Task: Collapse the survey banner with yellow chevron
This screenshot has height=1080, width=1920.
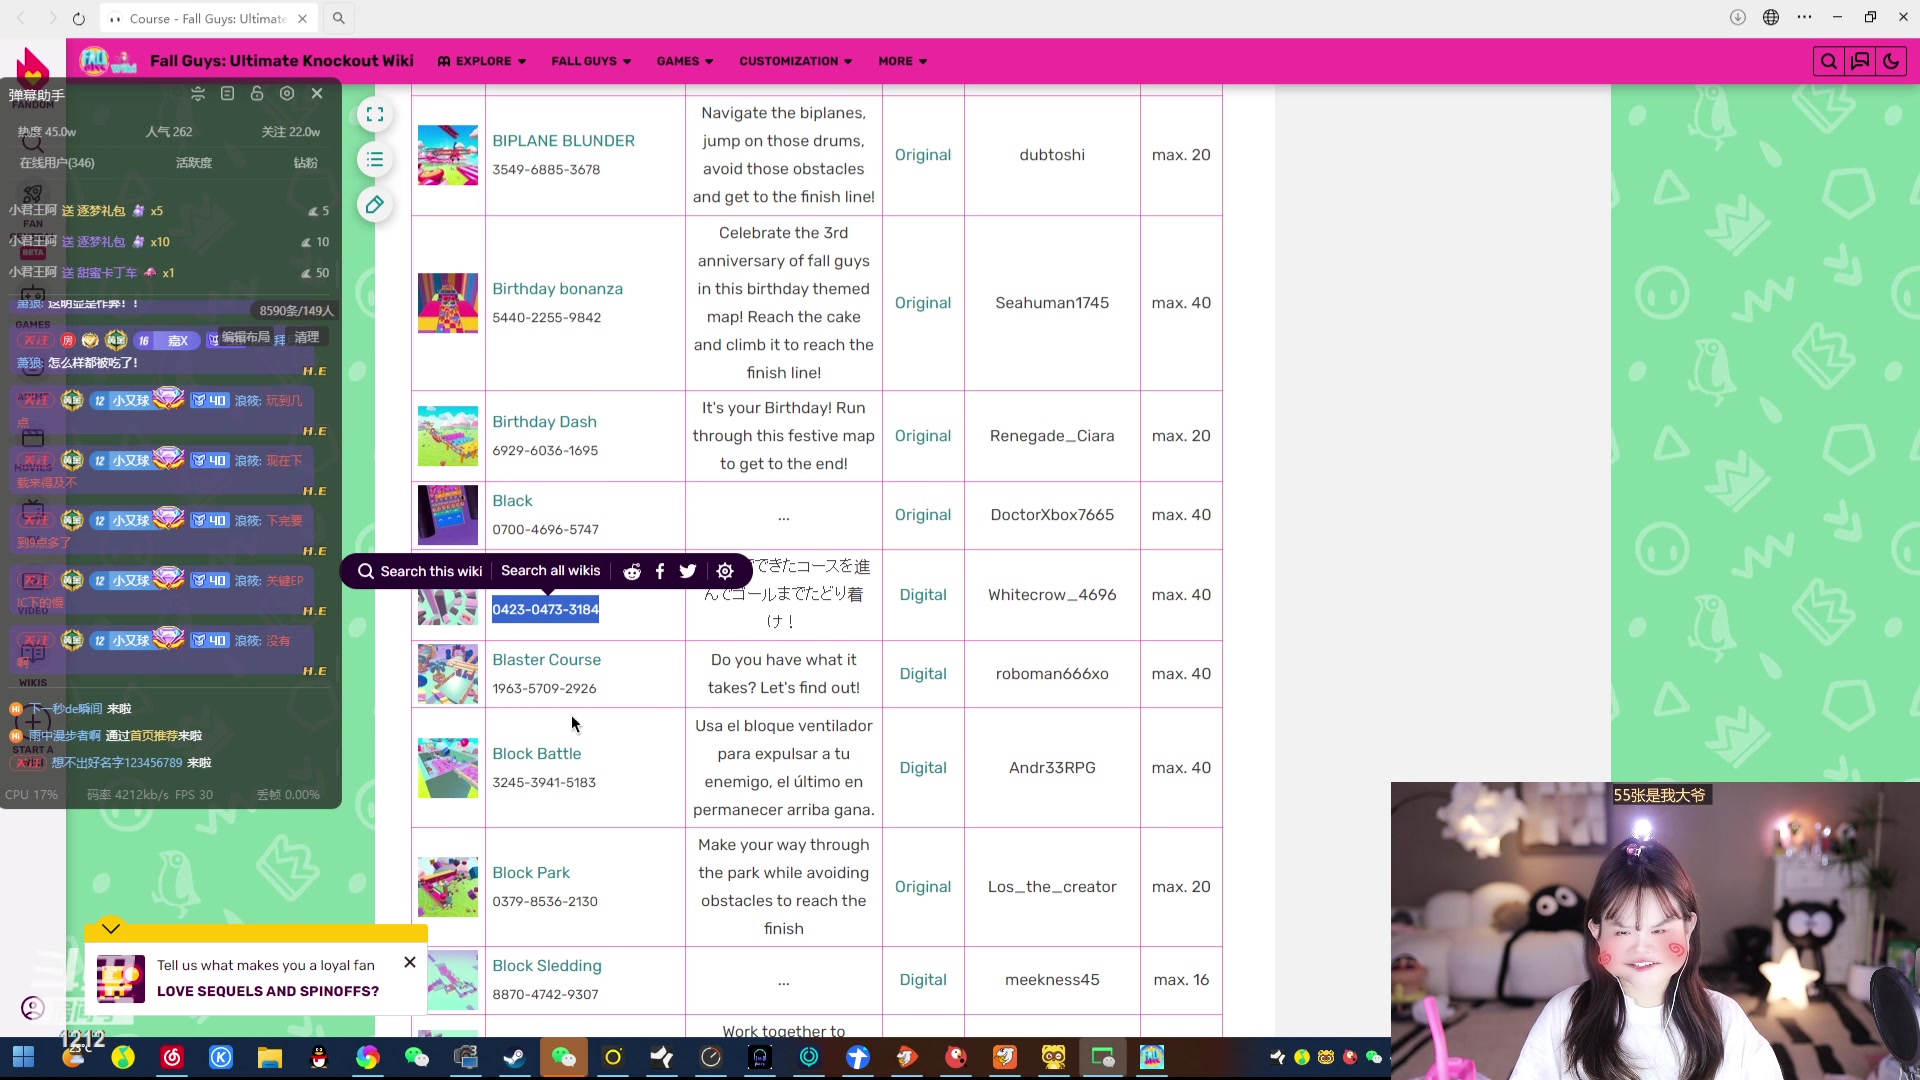Action: 111,928
